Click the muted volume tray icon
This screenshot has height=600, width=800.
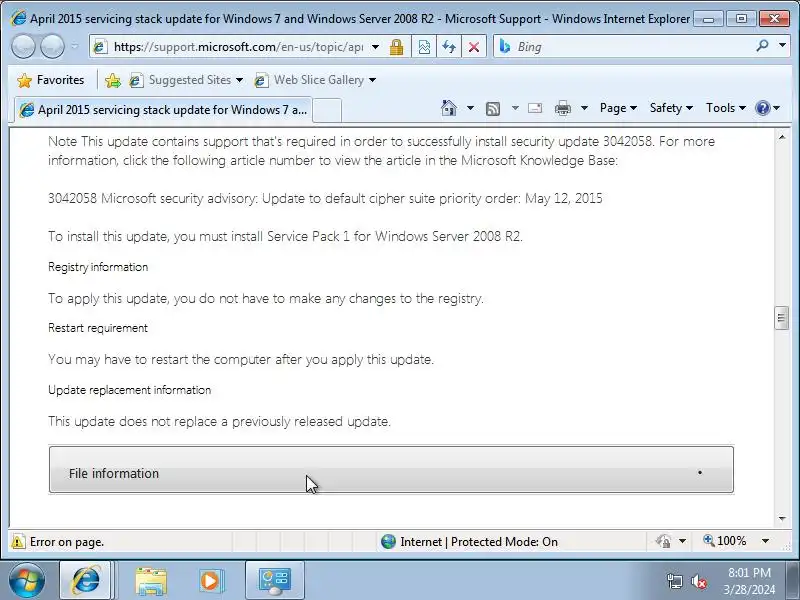point(698,581)
